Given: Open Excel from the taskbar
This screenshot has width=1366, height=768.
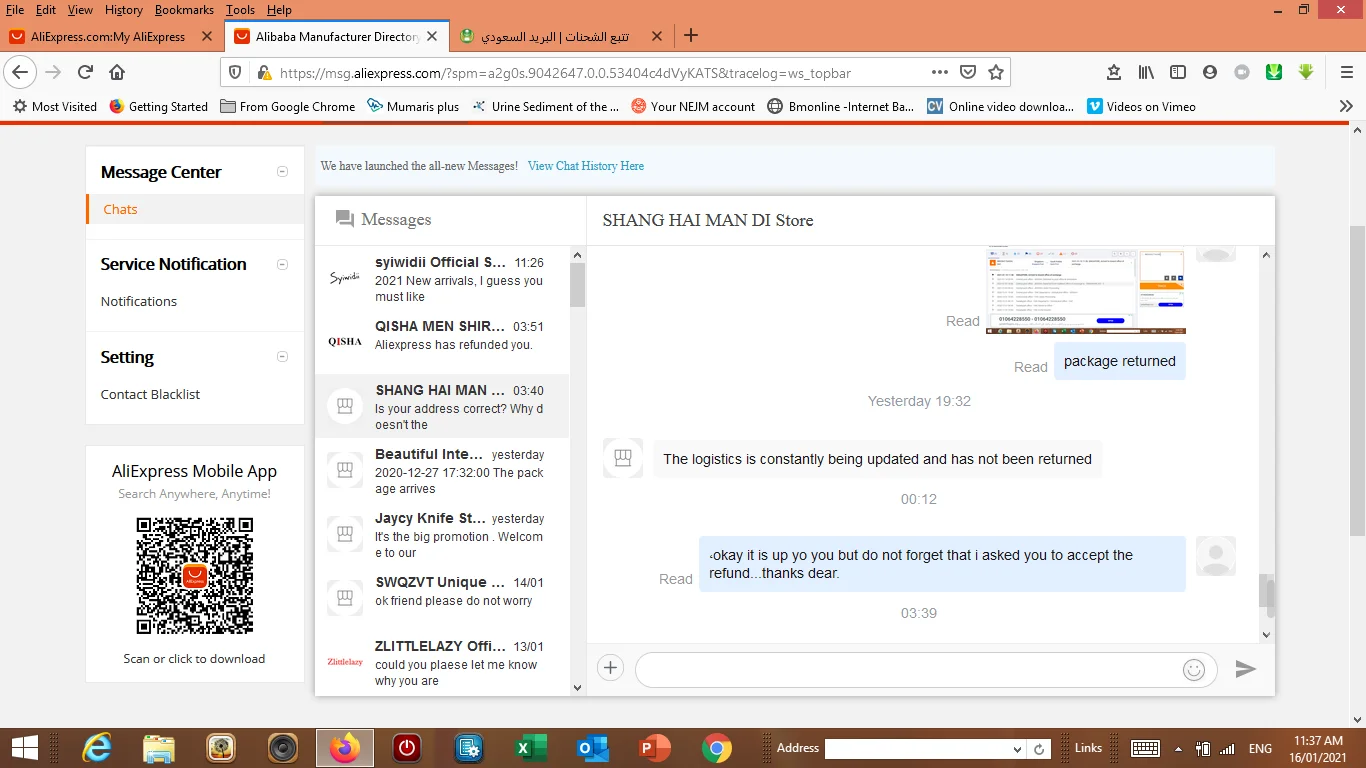Looking at the screenshot, I should click(x=530, y=748).
